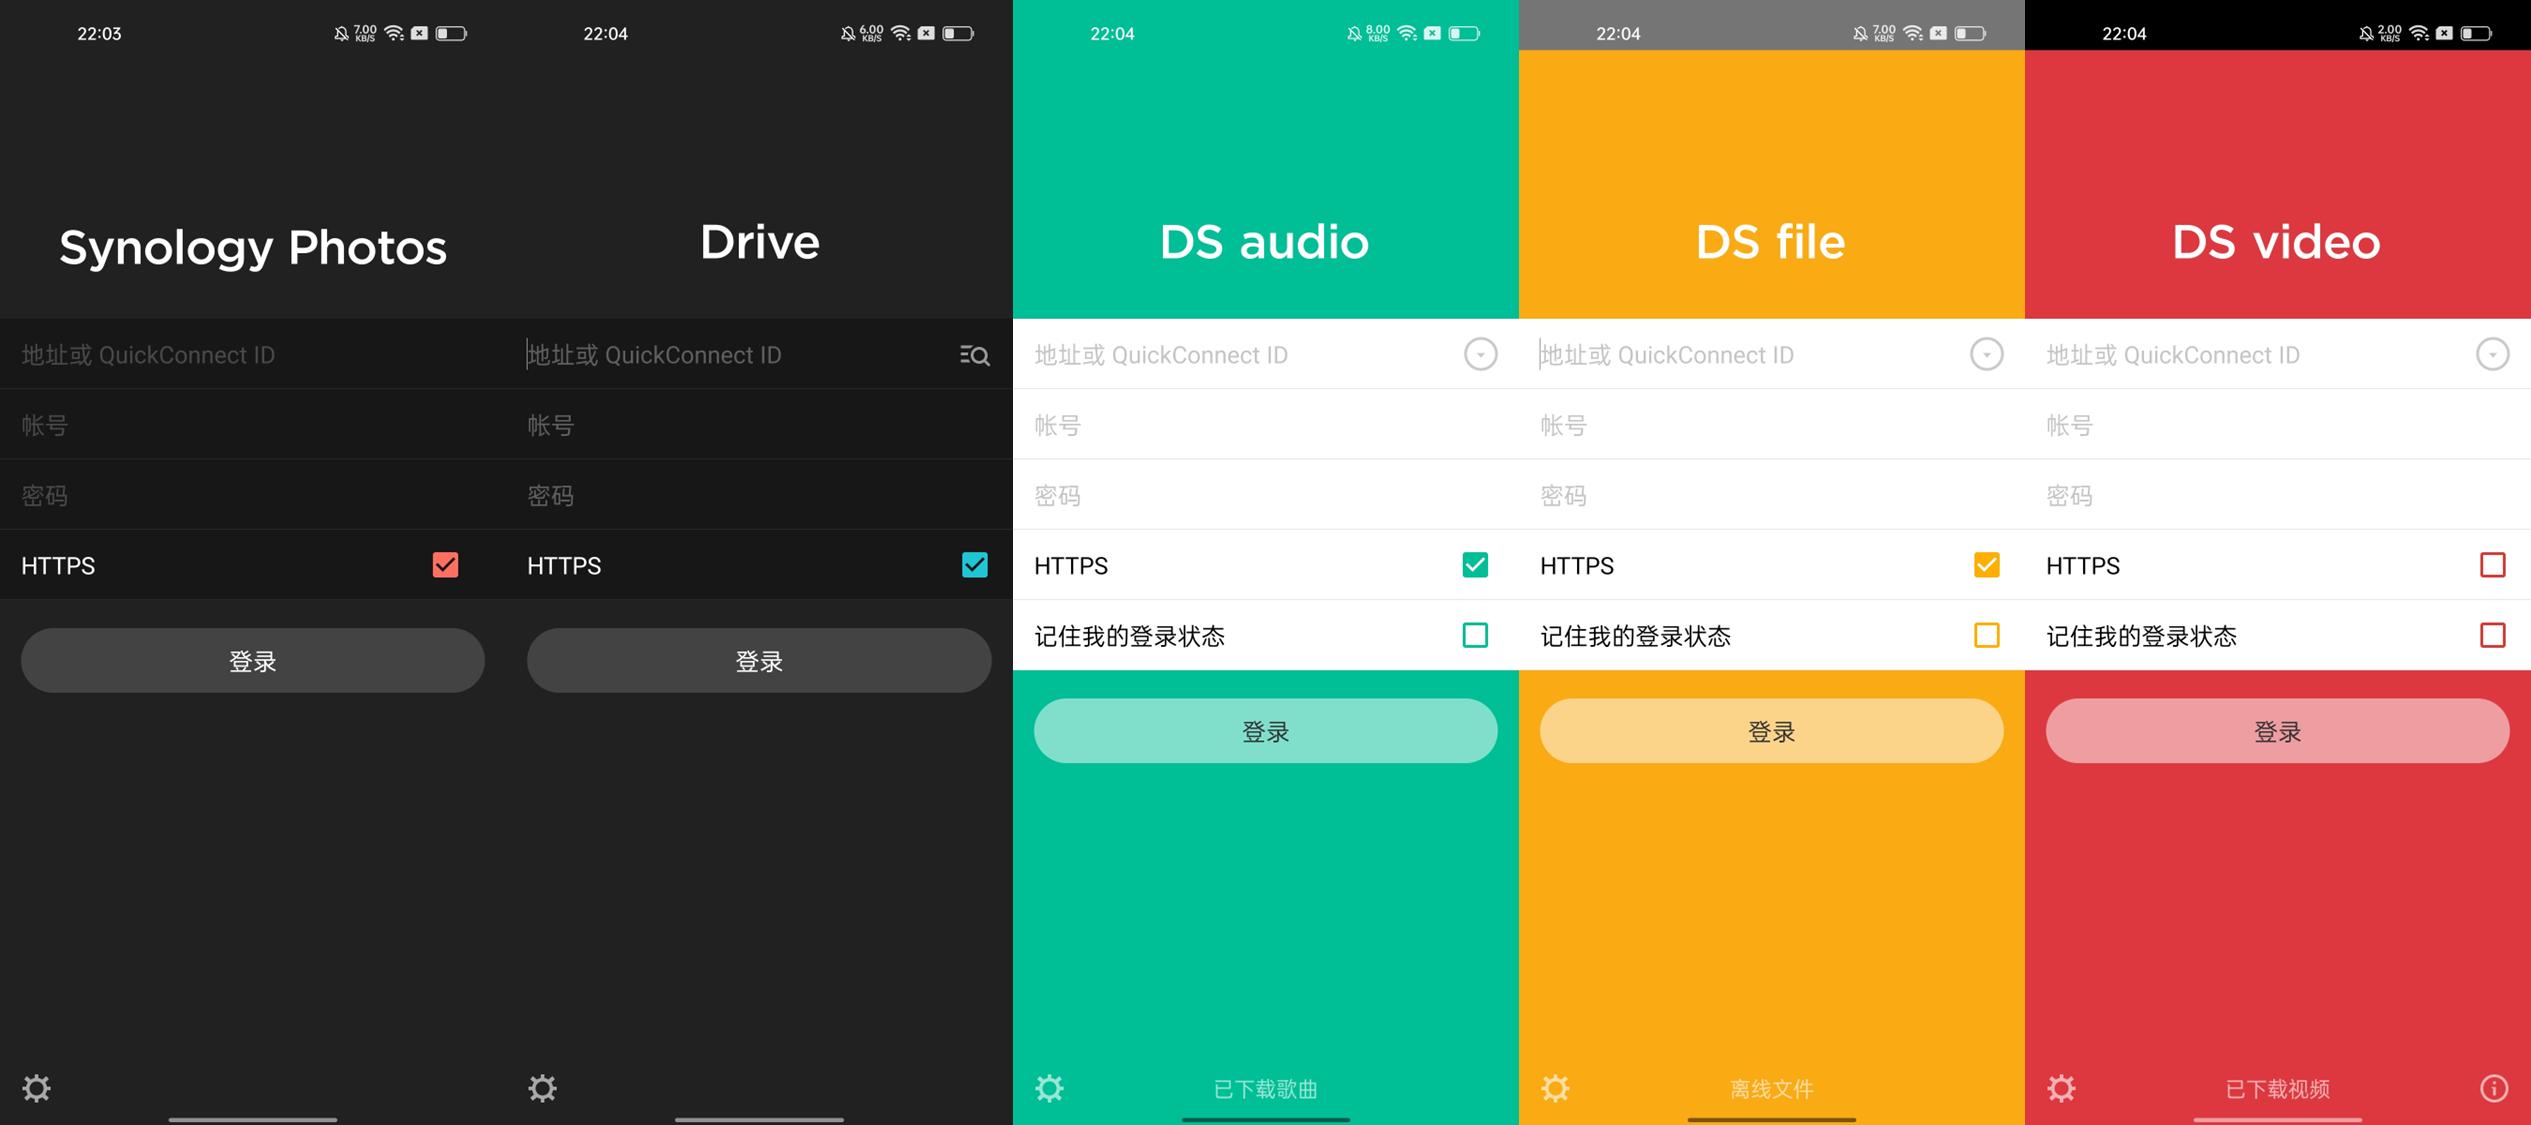This screenshot has width=2531, height=1125.
Task: Uncheck HTTPS in Synology Photos
Action: [x=445, y=565]
